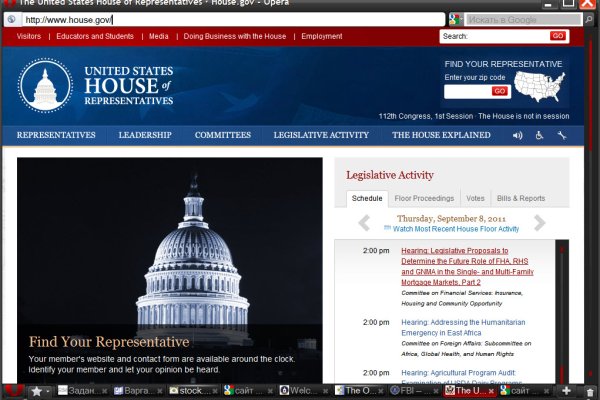The image size is (600, 400).
Task: Click the House Capitol seal logo
Action: pyautogui.click(x=45, y=86)
